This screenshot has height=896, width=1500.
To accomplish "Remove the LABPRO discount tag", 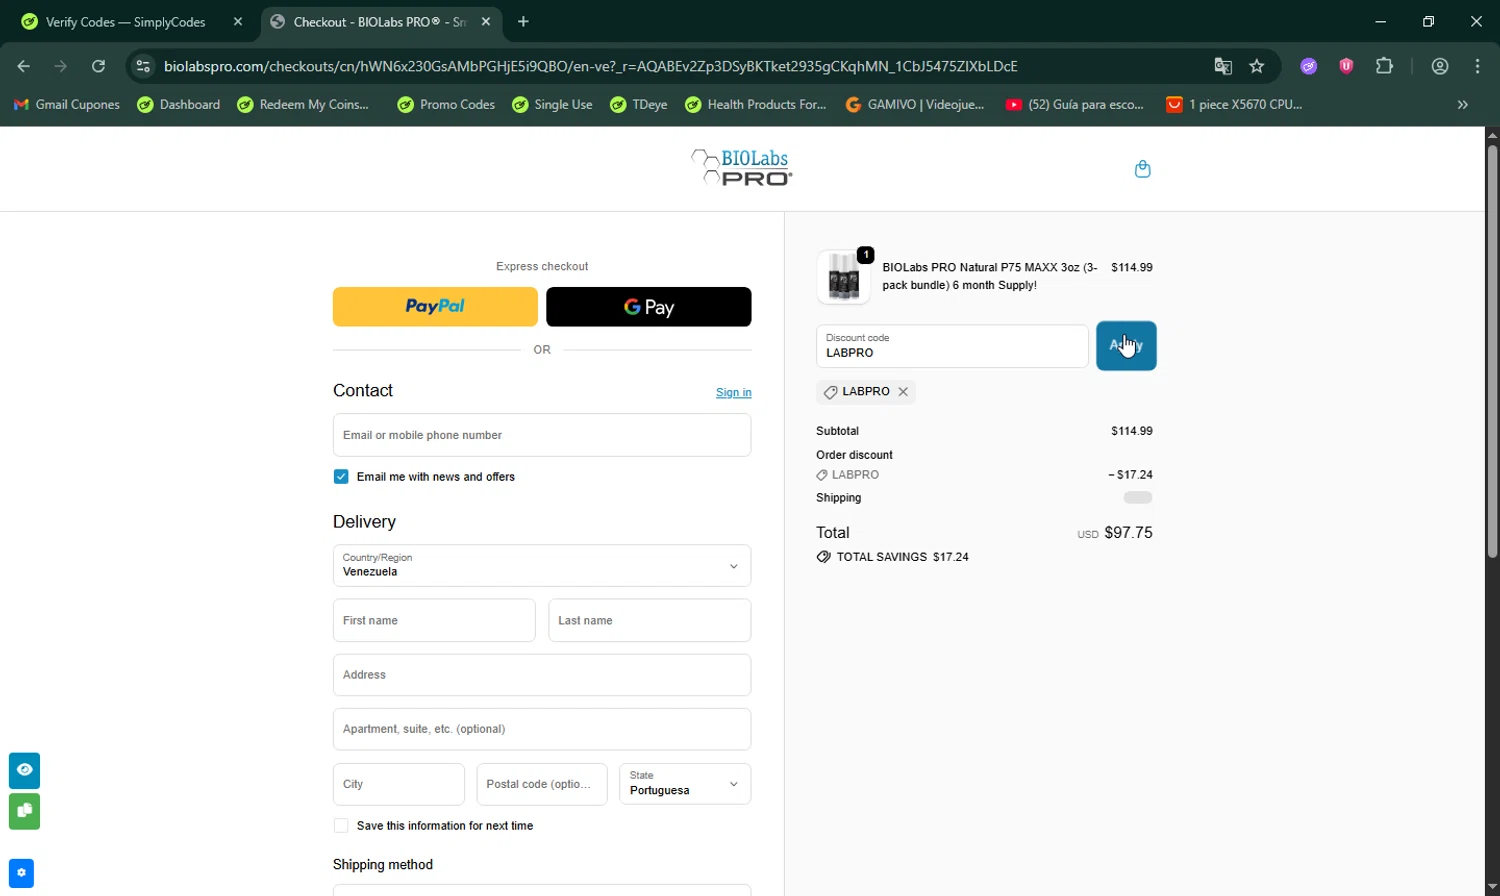I will pos(903,392).
